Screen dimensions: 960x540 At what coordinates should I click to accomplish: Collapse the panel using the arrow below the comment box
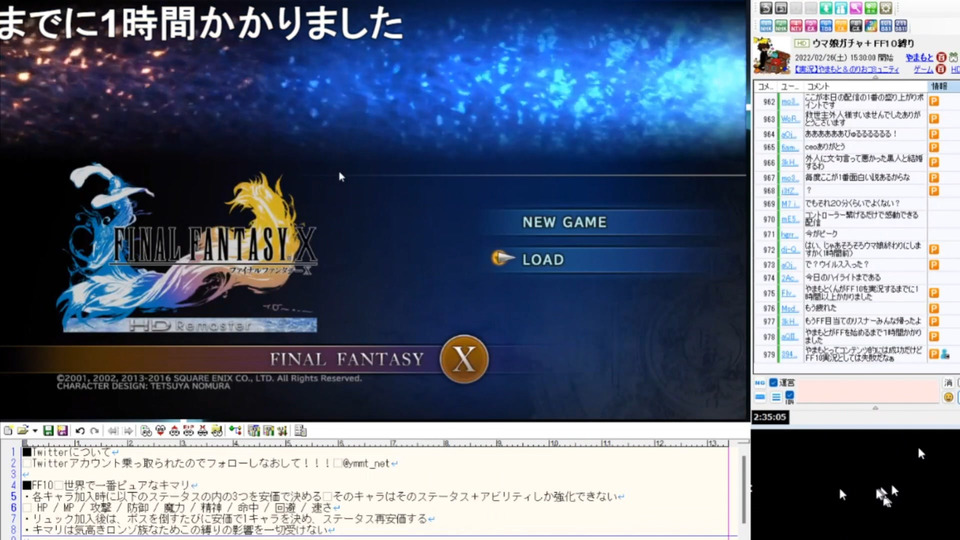point(876,408)
